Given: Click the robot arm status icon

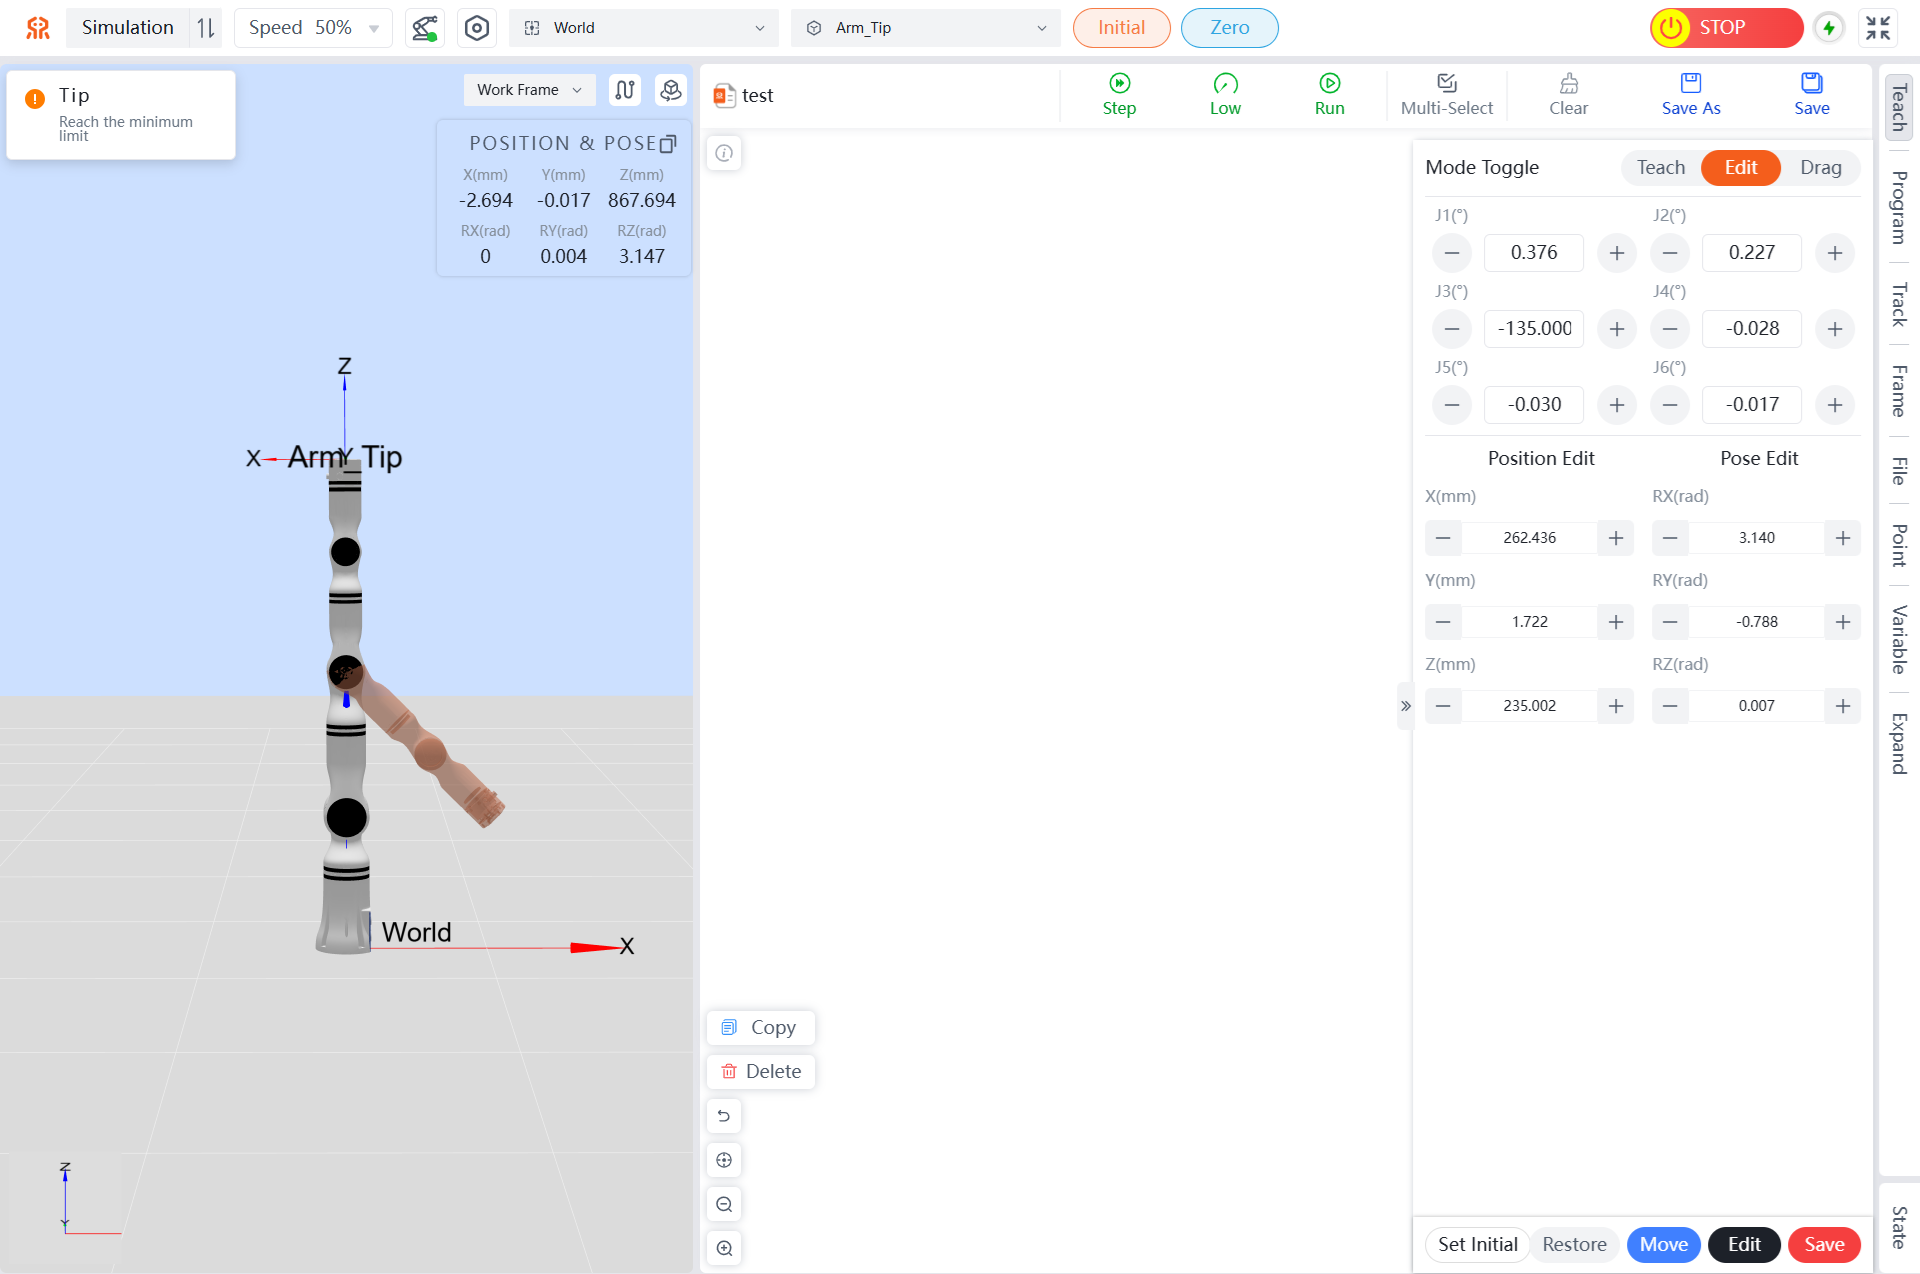Looking at the screenshot, I should [425, 28].
